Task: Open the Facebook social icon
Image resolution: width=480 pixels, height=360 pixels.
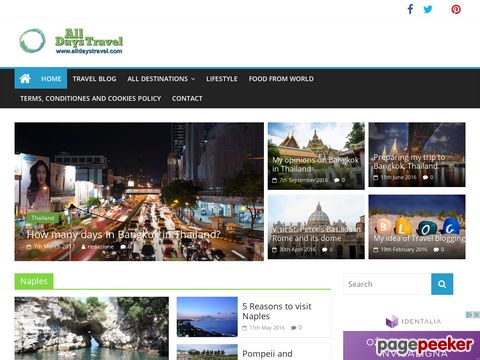Action: coord(410,9)
